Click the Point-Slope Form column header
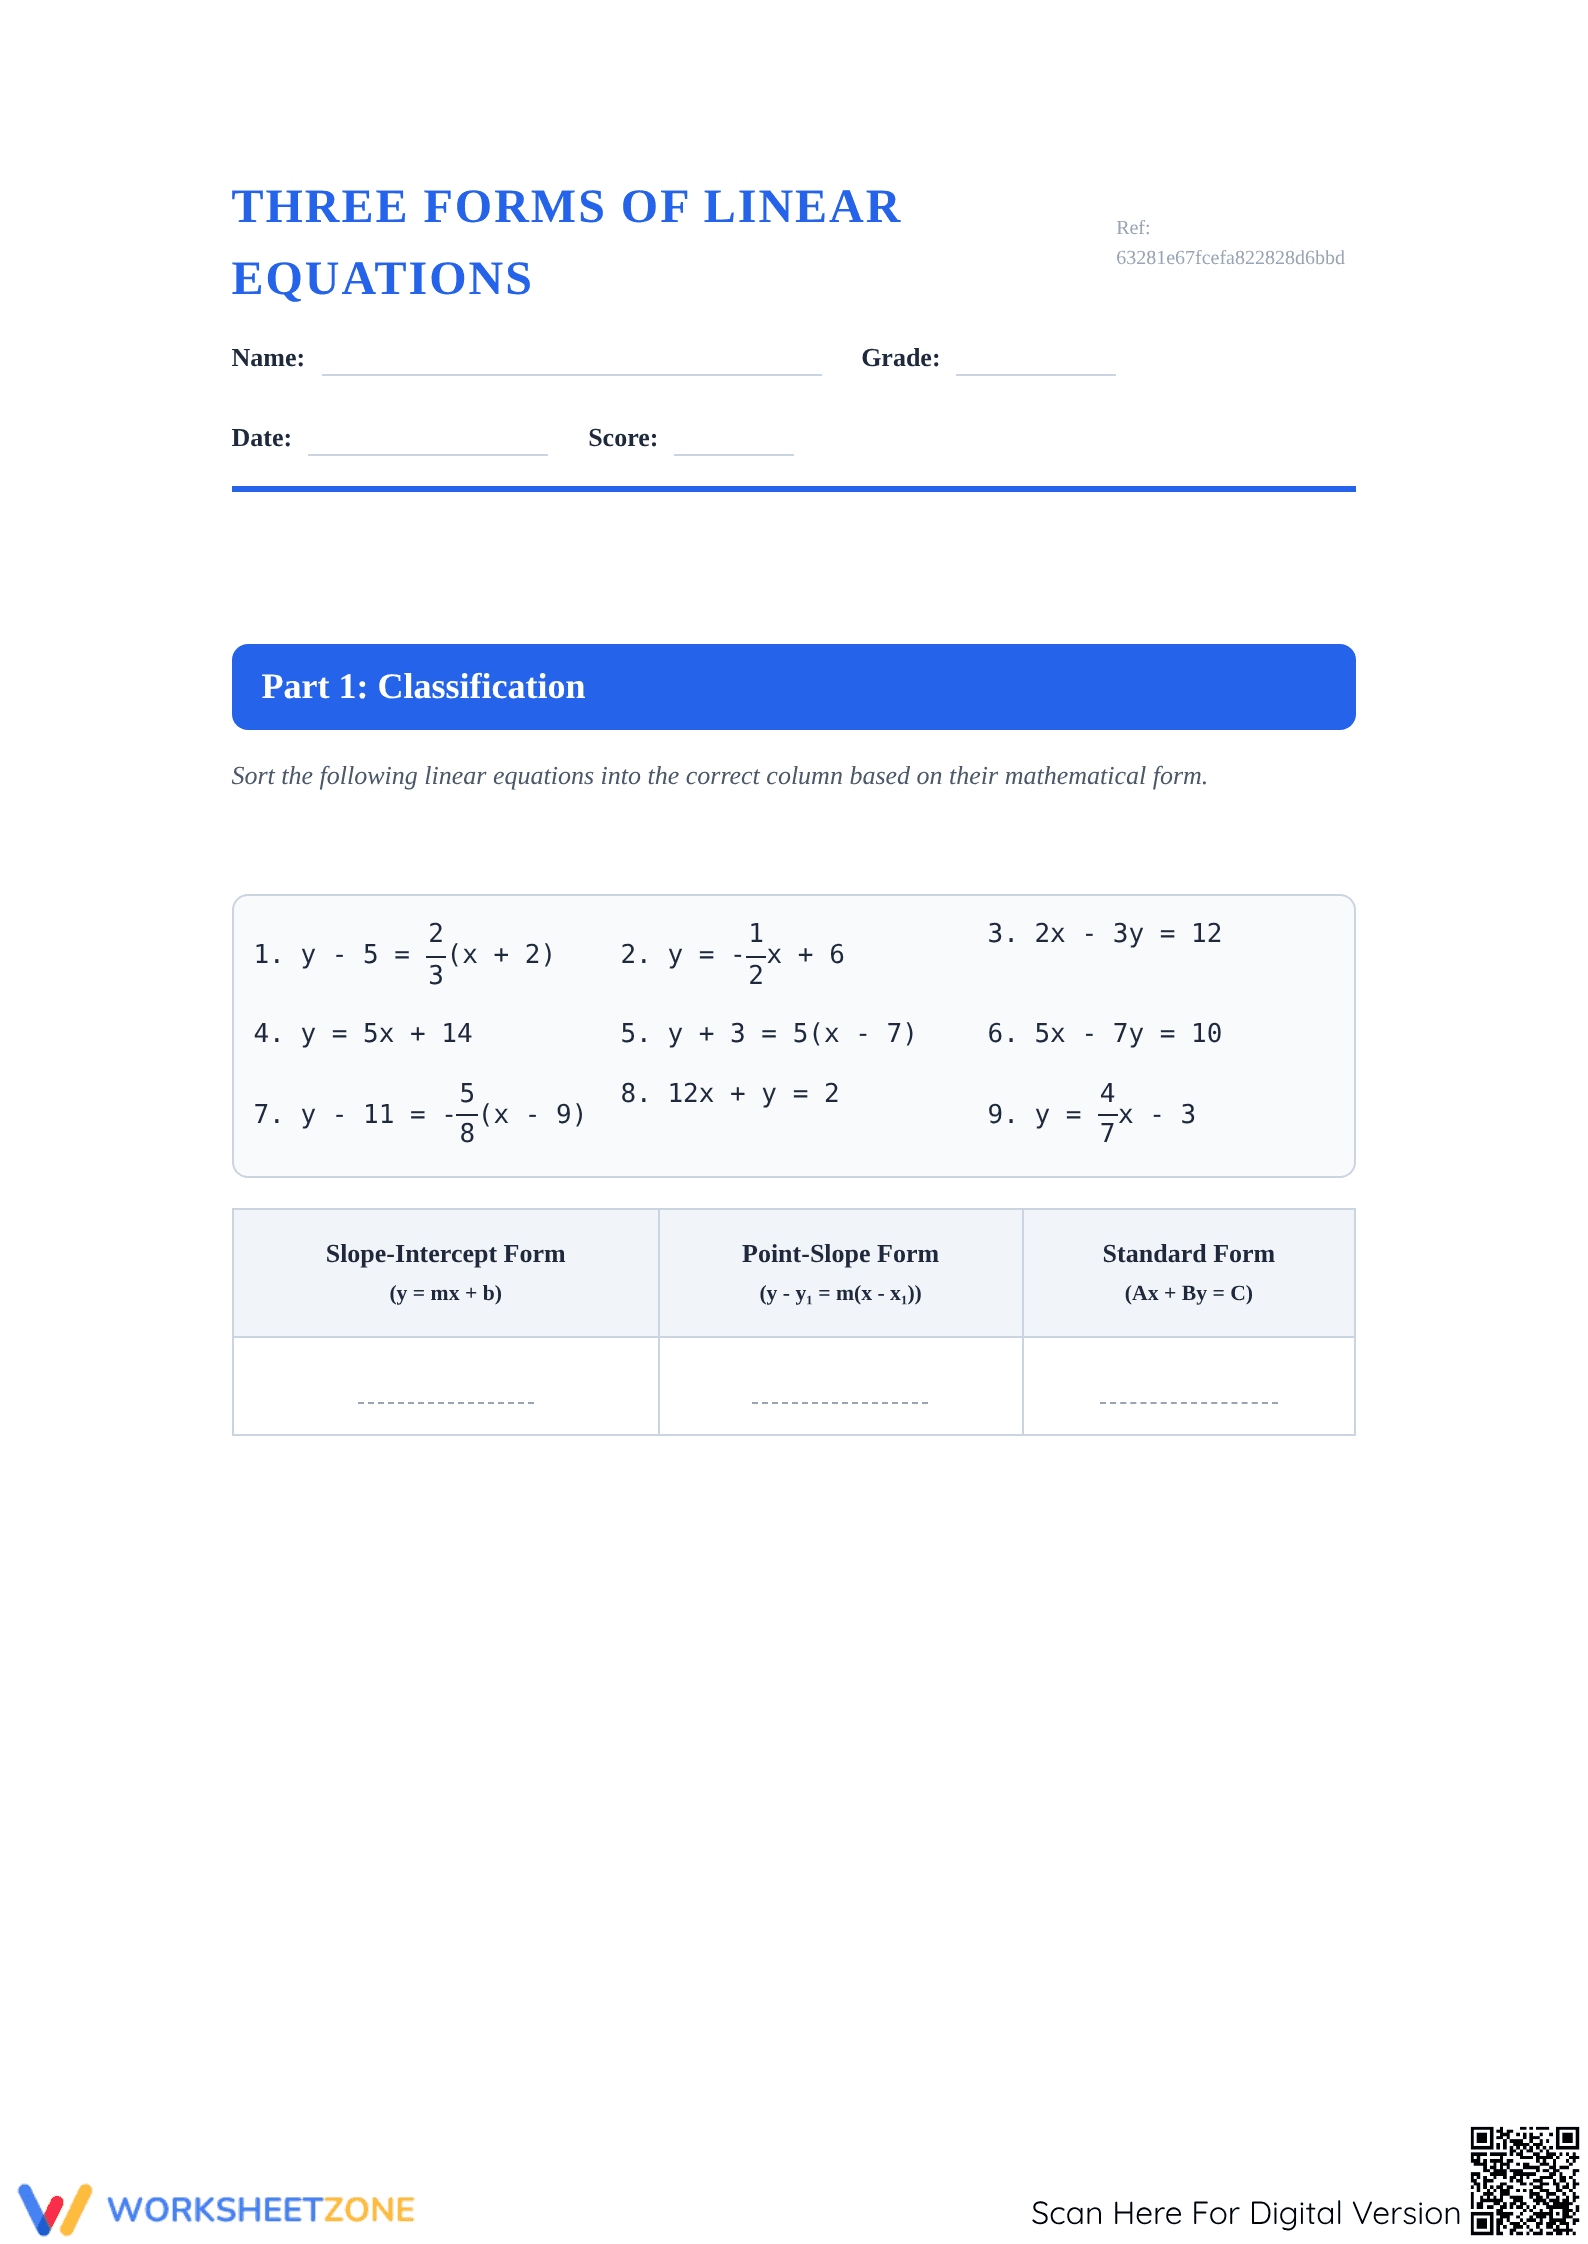This screenshot has height=2244, width=1588. (840, 1272)
